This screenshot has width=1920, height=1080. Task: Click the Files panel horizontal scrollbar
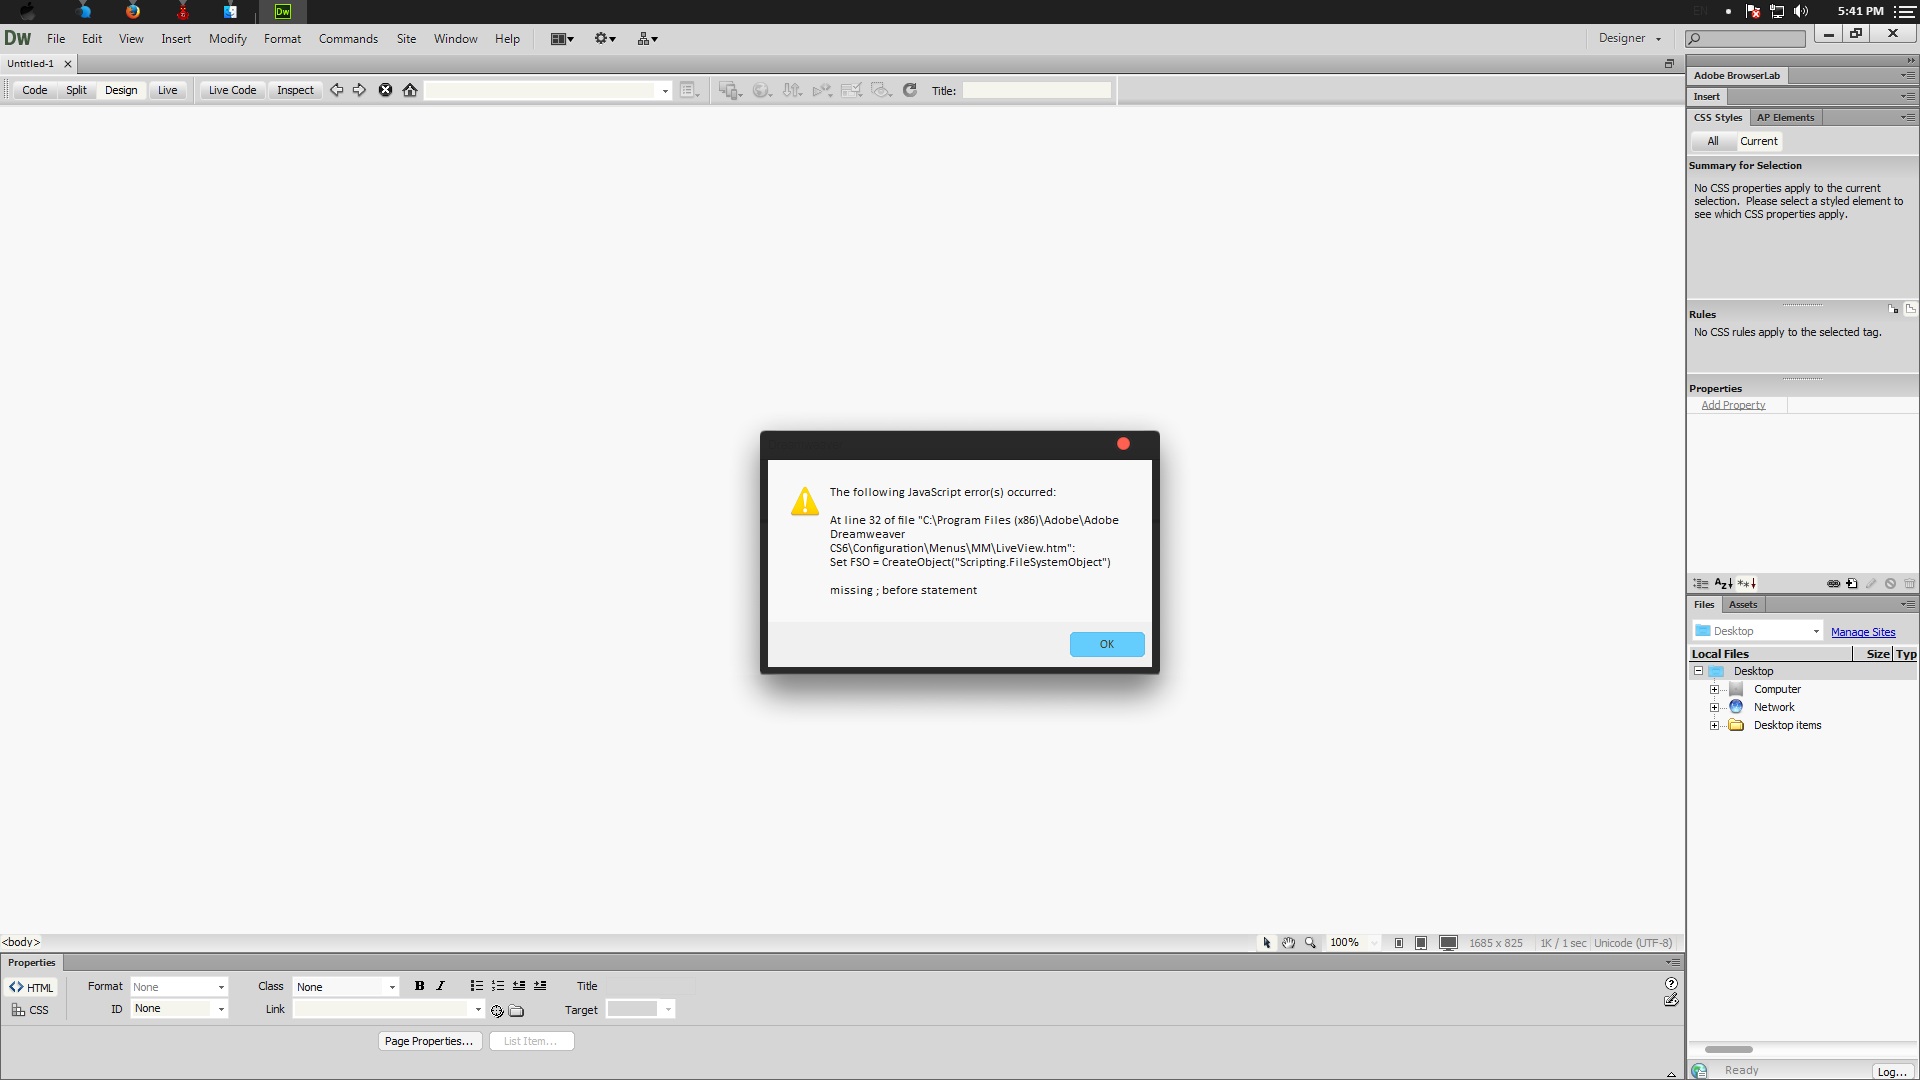click(x=1729, y=1049)
